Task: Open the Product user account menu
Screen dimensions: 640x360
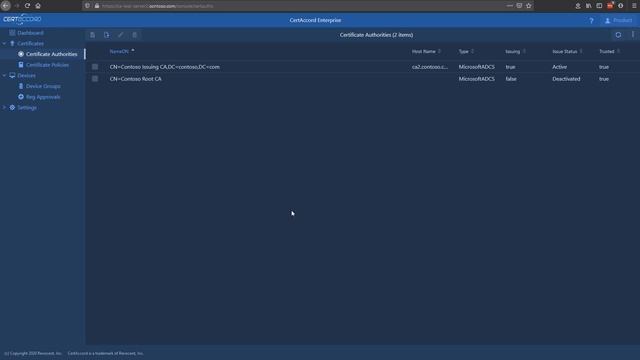Action: (x=618, y=20)
